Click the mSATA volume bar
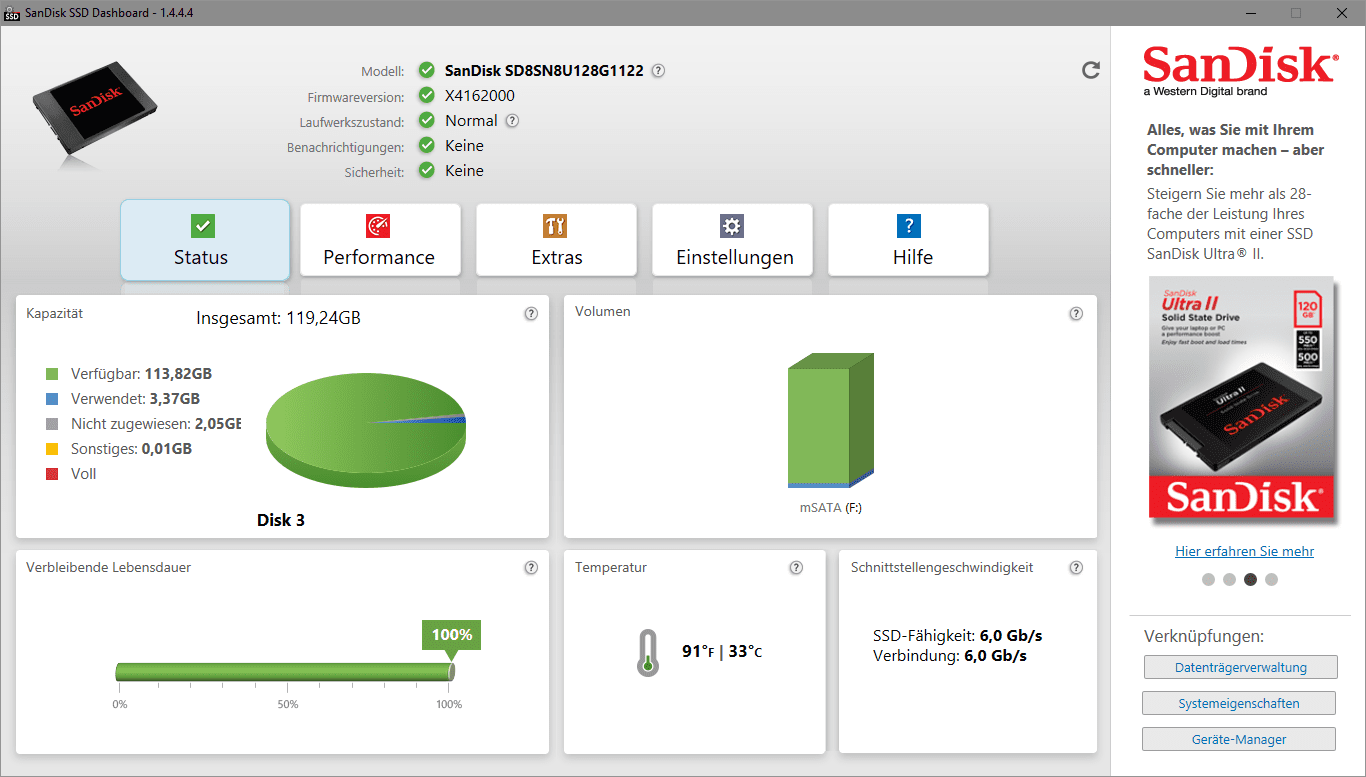This screenshot has width=1366, height=777. click(x=831, y=420)
